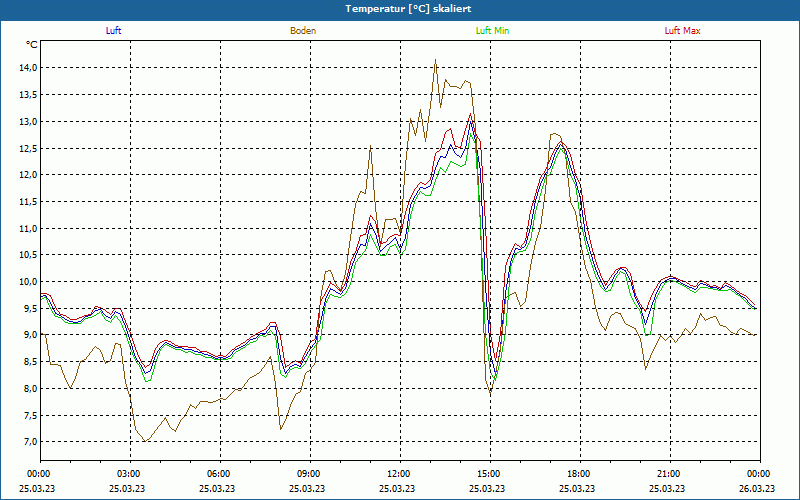This screenshot has width=800, height=500.
Task: Click the 26.03.23 date label
Action: (757, 488)
